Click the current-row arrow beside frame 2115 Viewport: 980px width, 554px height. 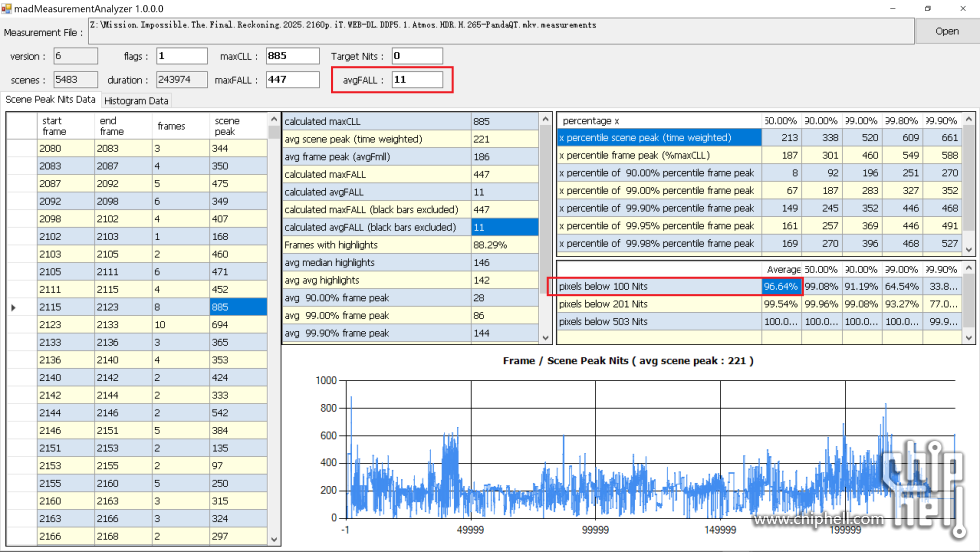tap(13, 307)
